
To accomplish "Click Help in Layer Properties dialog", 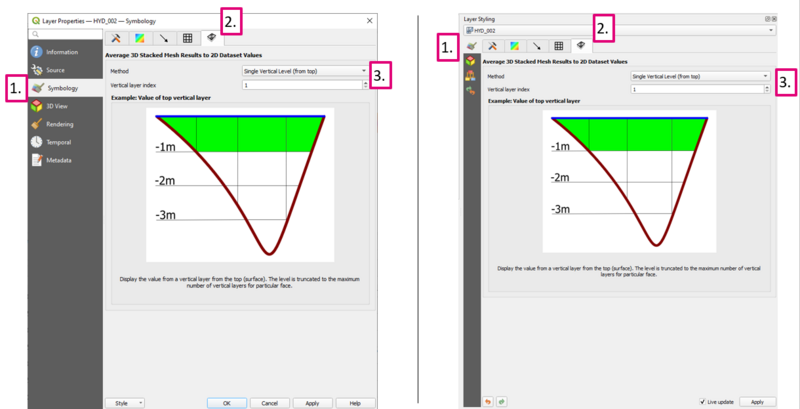I will click(355, 403).
